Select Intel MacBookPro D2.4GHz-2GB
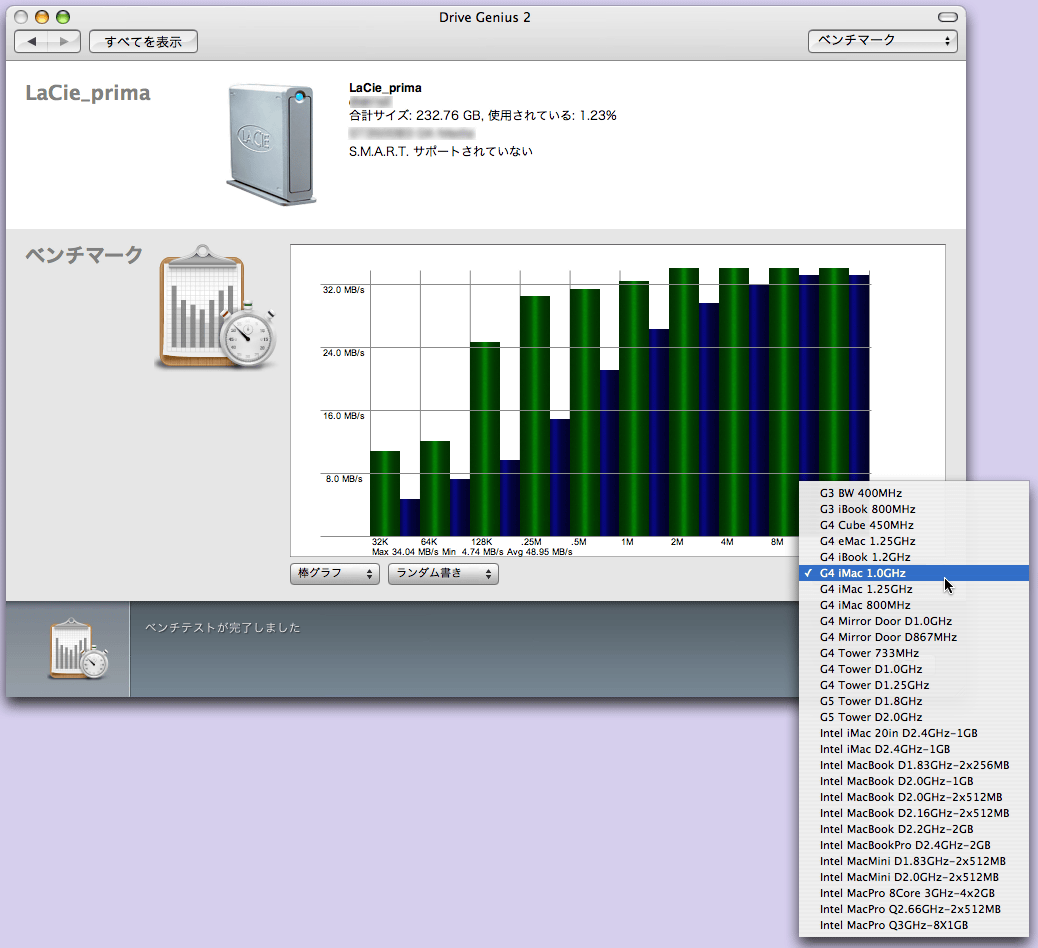 914,845
